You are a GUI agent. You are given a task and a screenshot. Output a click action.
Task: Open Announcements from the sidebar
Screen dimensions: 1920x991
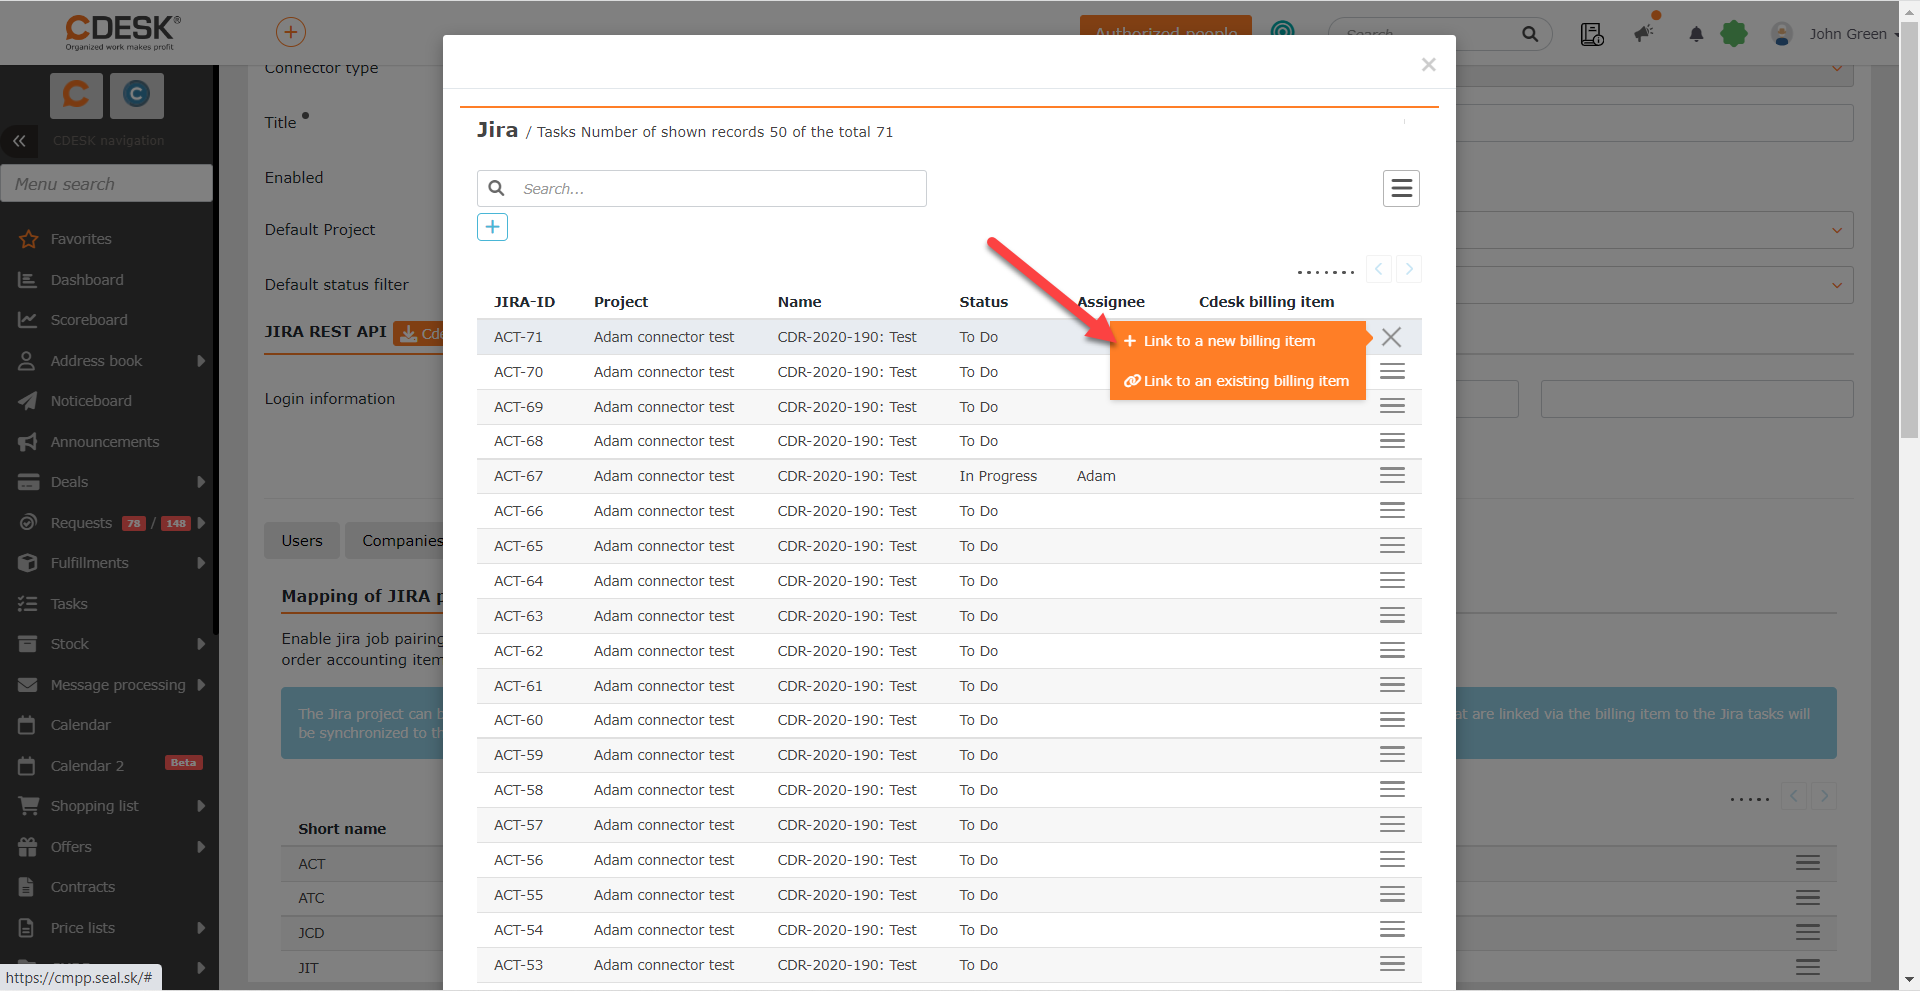click(105, 442)
